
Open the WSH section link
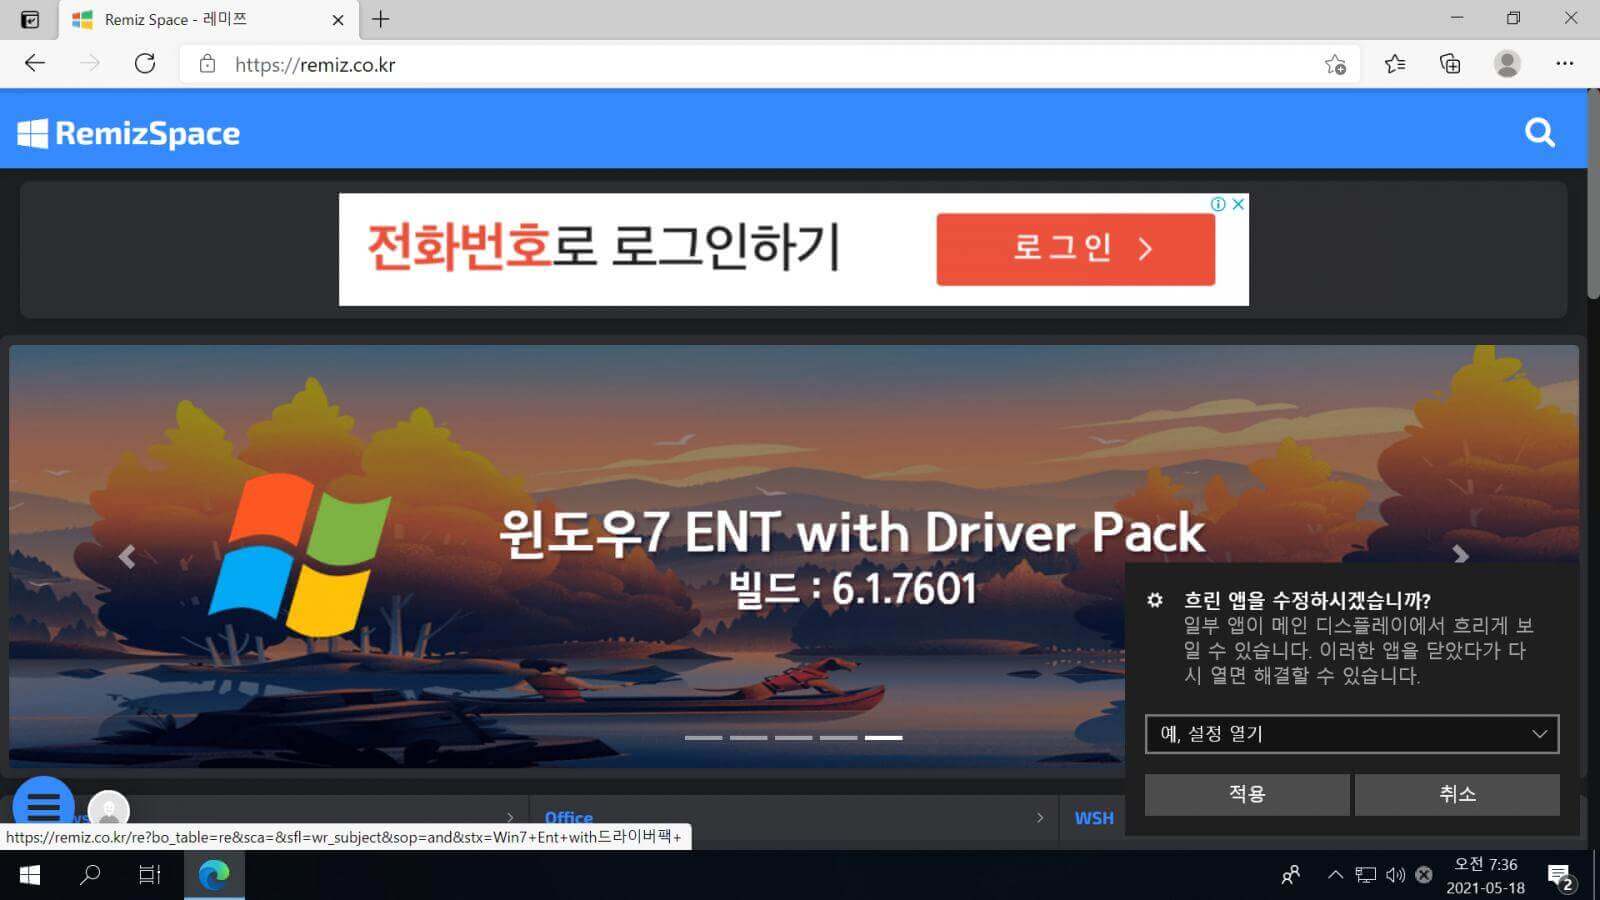coord(1094,818)
